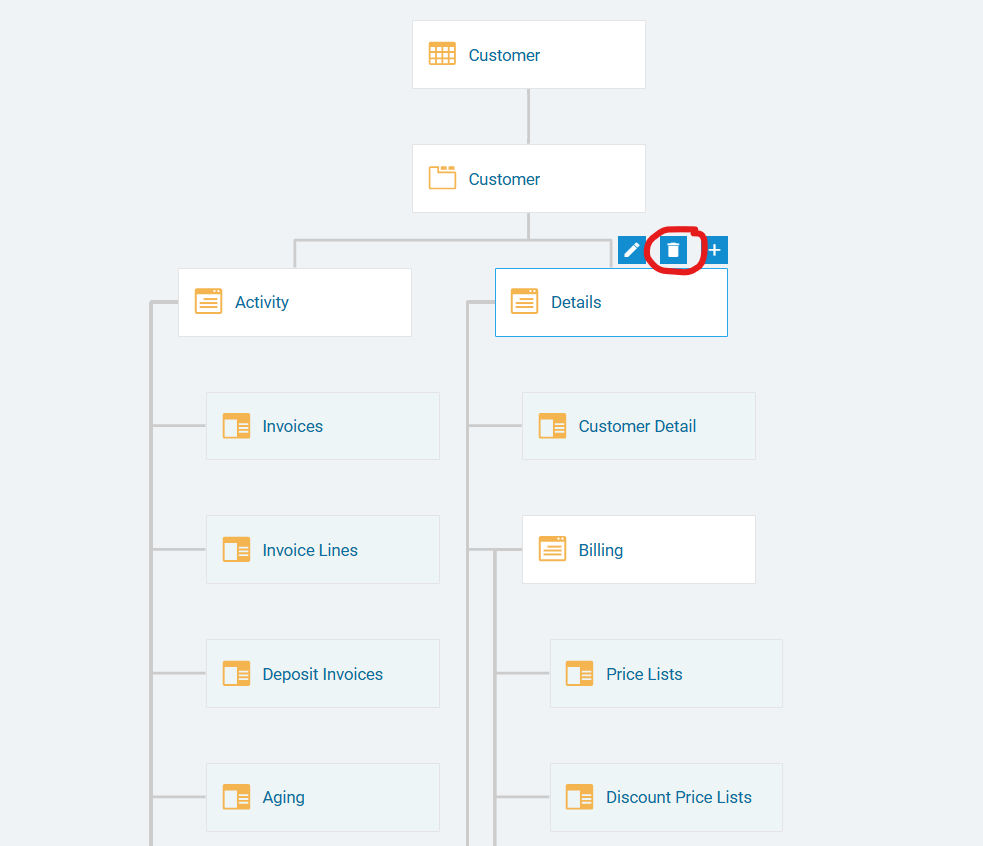Click the folder tab icon in second Customer node
Viewport: 983px width, 846px height.
click(442, 178)
